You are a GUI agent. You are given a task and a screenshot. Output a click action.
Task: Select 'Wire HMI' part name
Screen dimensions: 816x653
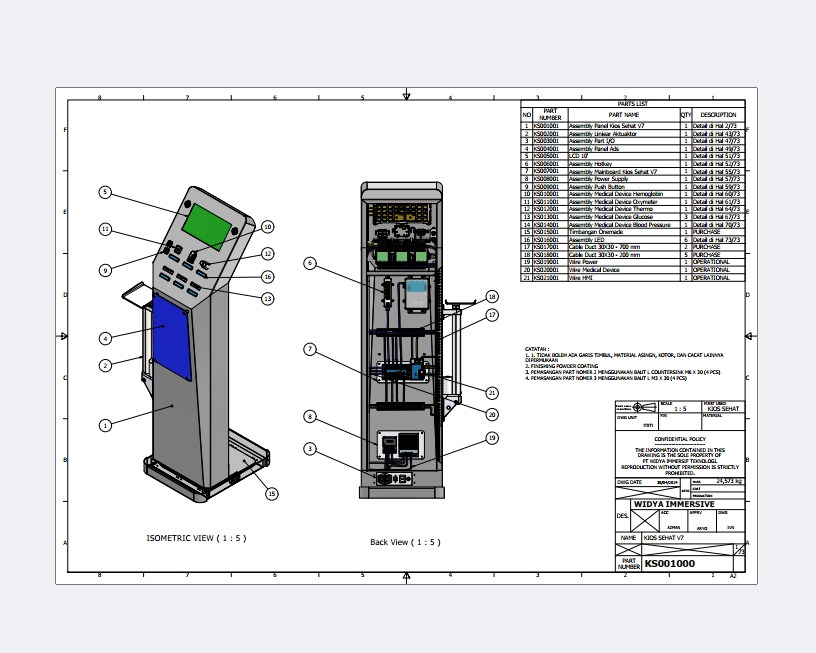(x=581, y=278)
